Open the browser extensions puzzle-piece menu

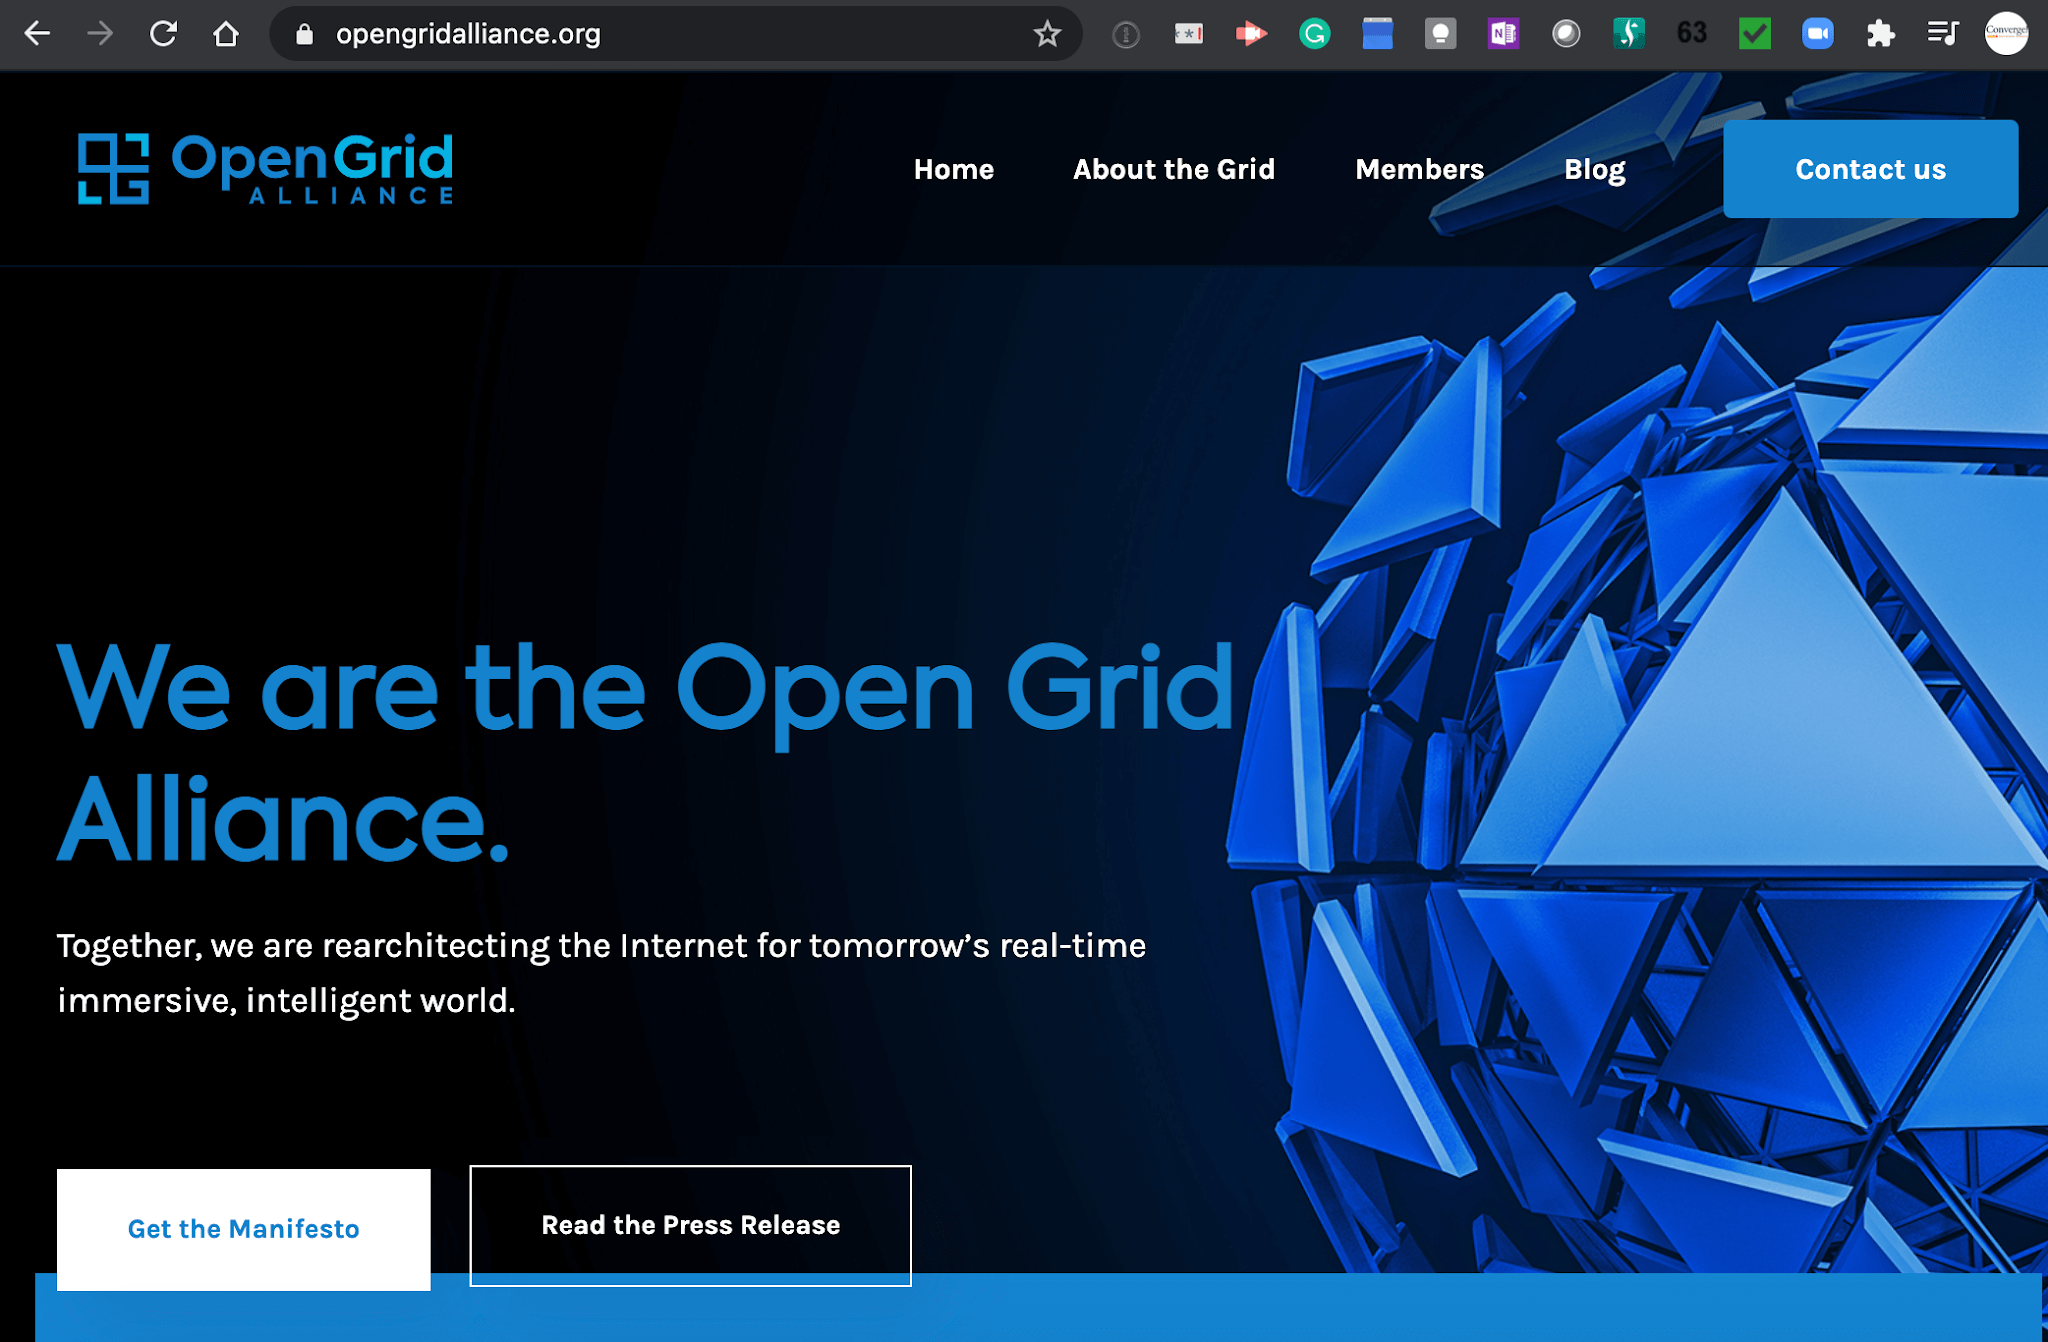(x=1880, y=33)
